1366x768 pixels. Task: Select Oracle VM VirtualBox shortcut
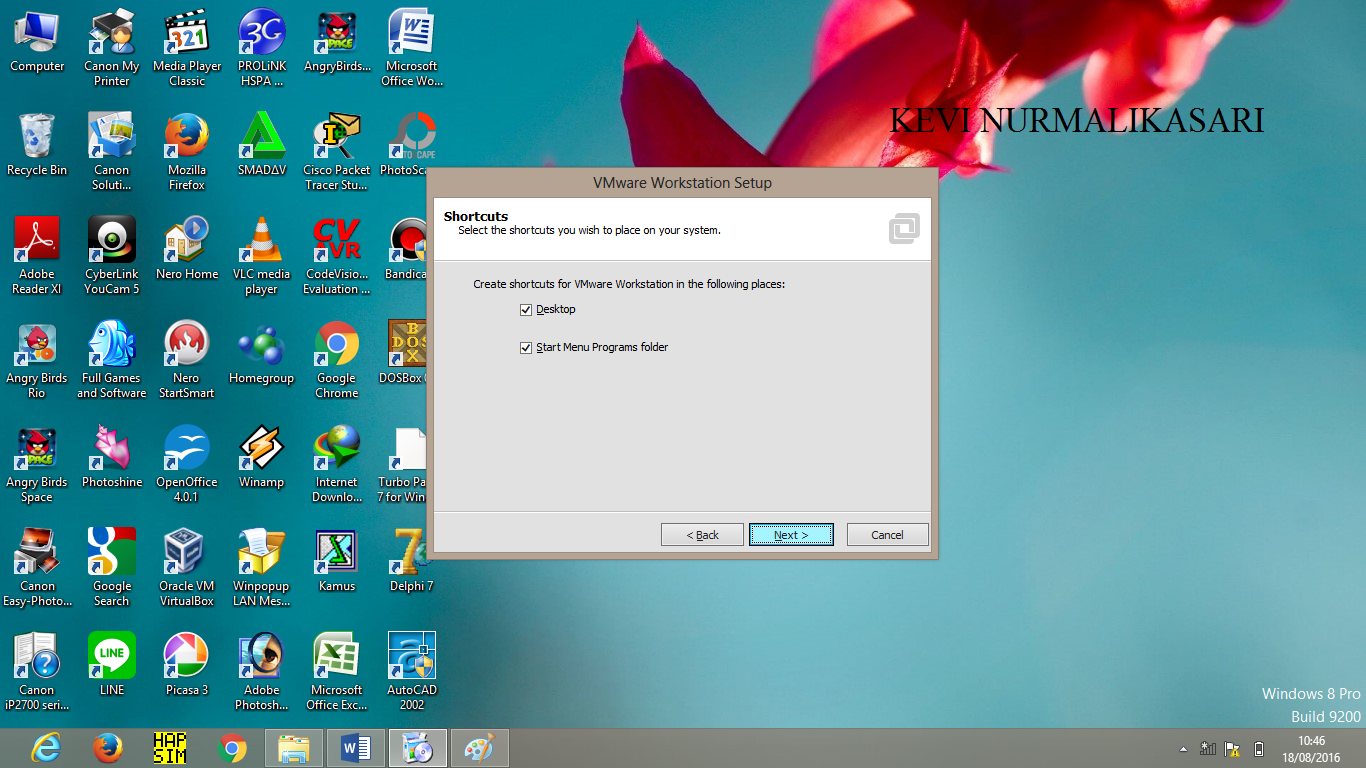187,568
